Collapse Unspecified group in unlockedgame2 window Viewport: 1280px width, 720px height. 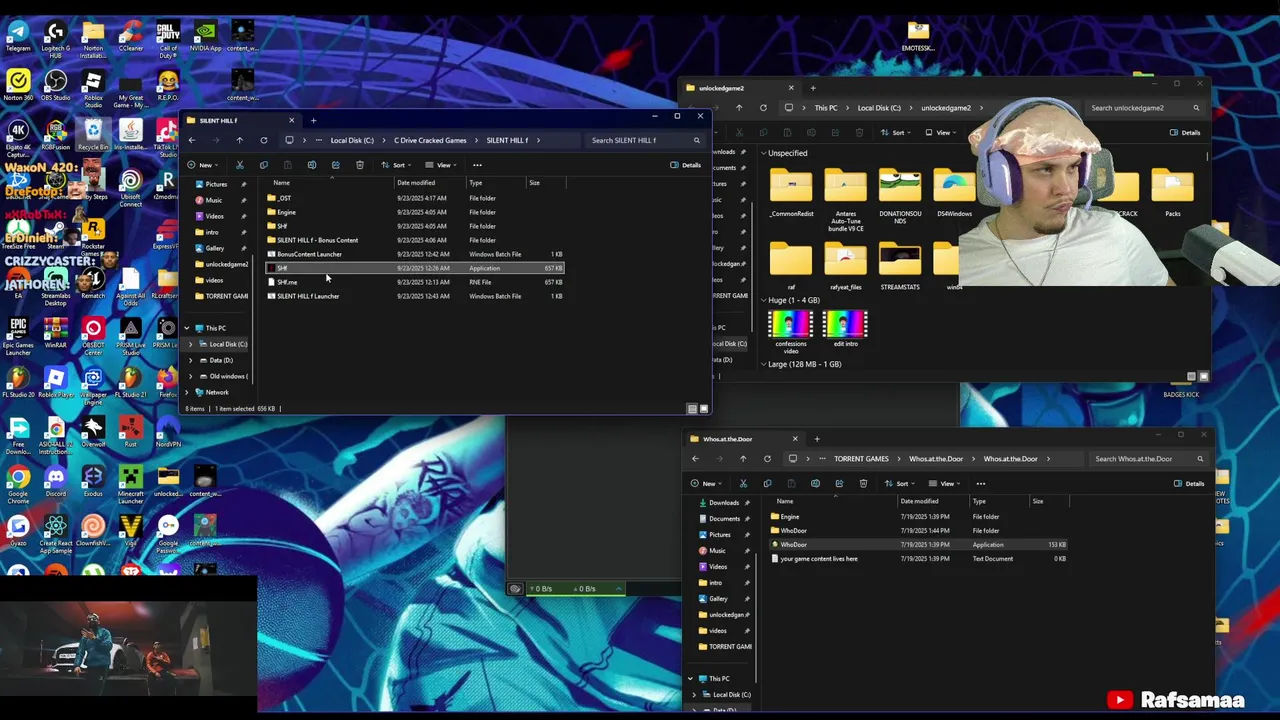pyautogui.click(x=763, y=154)
